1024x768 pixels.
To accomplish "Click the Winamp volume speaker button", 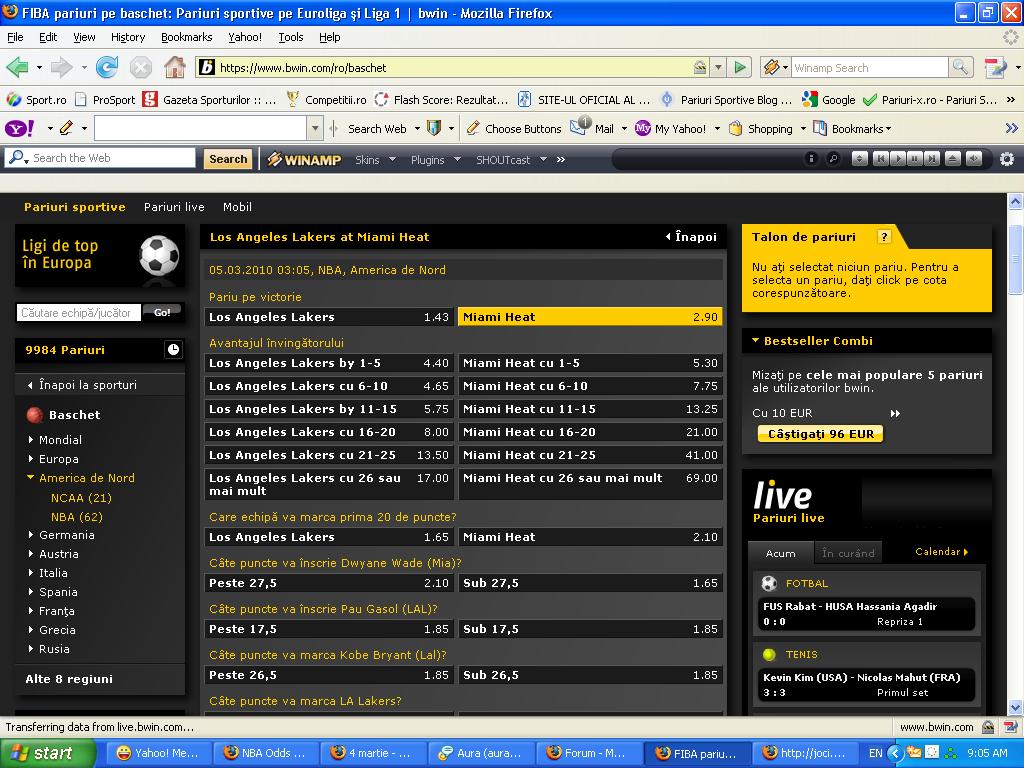I will (974, 159).
